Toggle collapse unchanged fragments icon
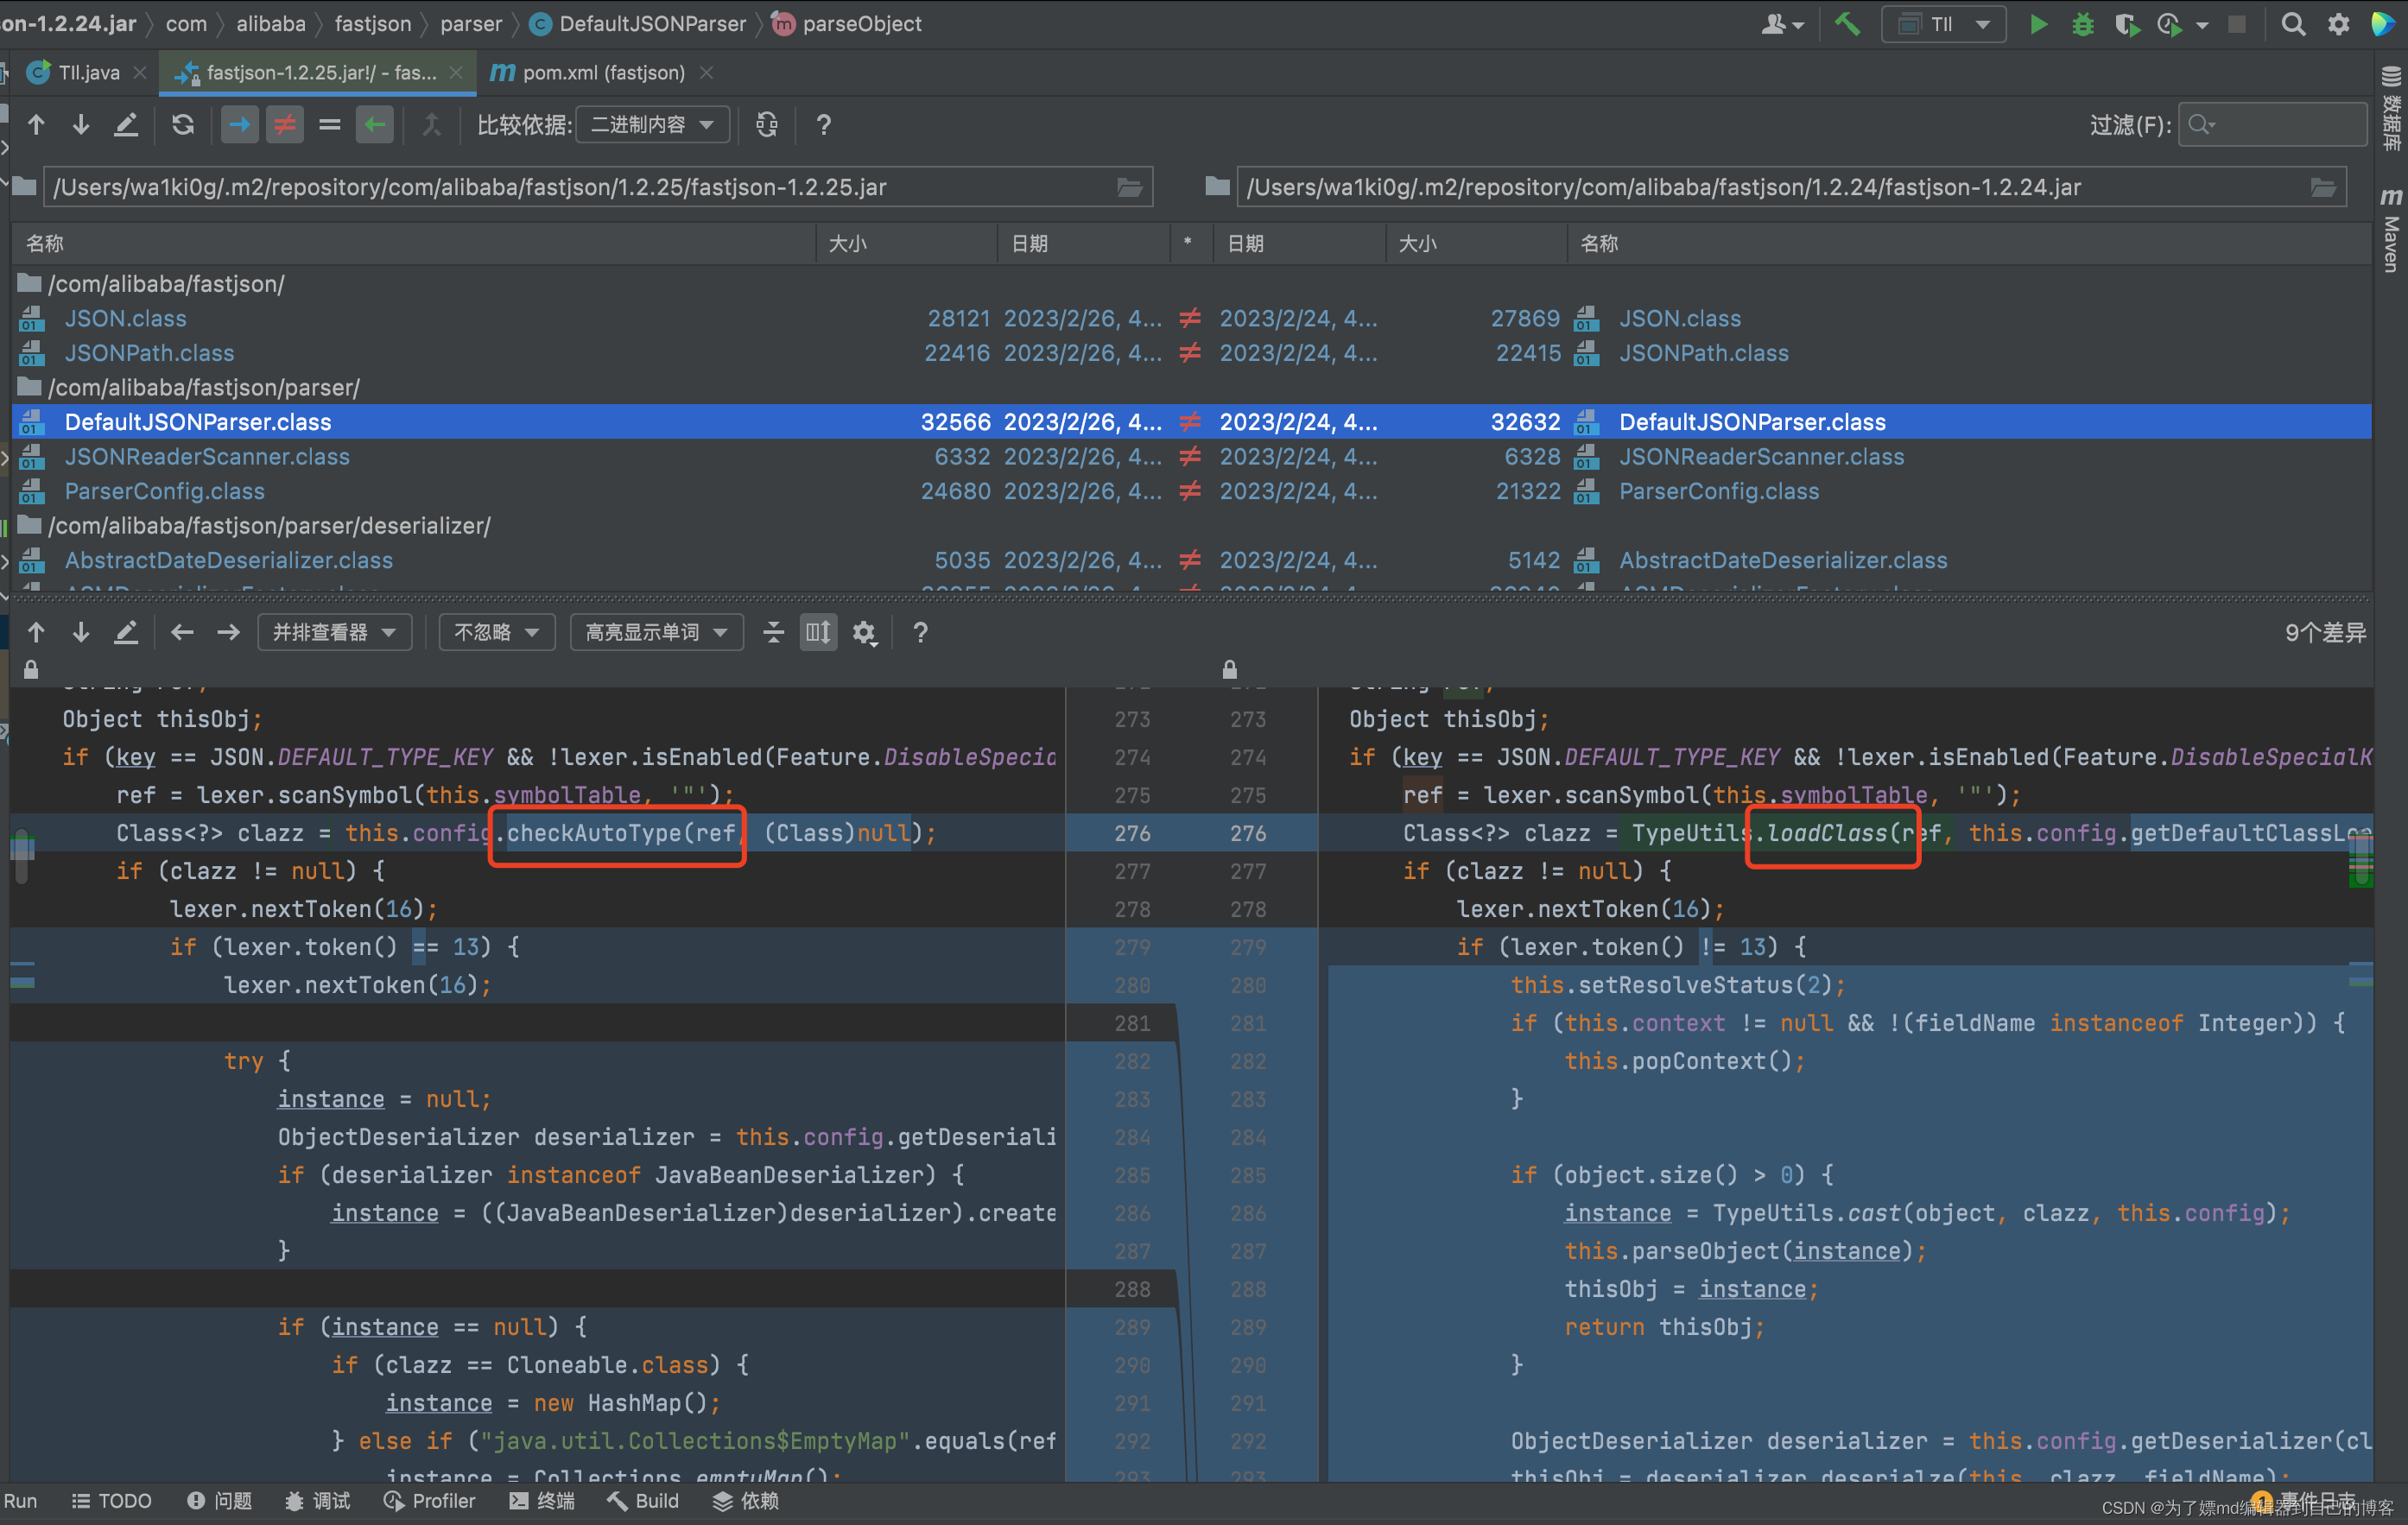Screen dimensions: 2408x1525 (773, 632)
